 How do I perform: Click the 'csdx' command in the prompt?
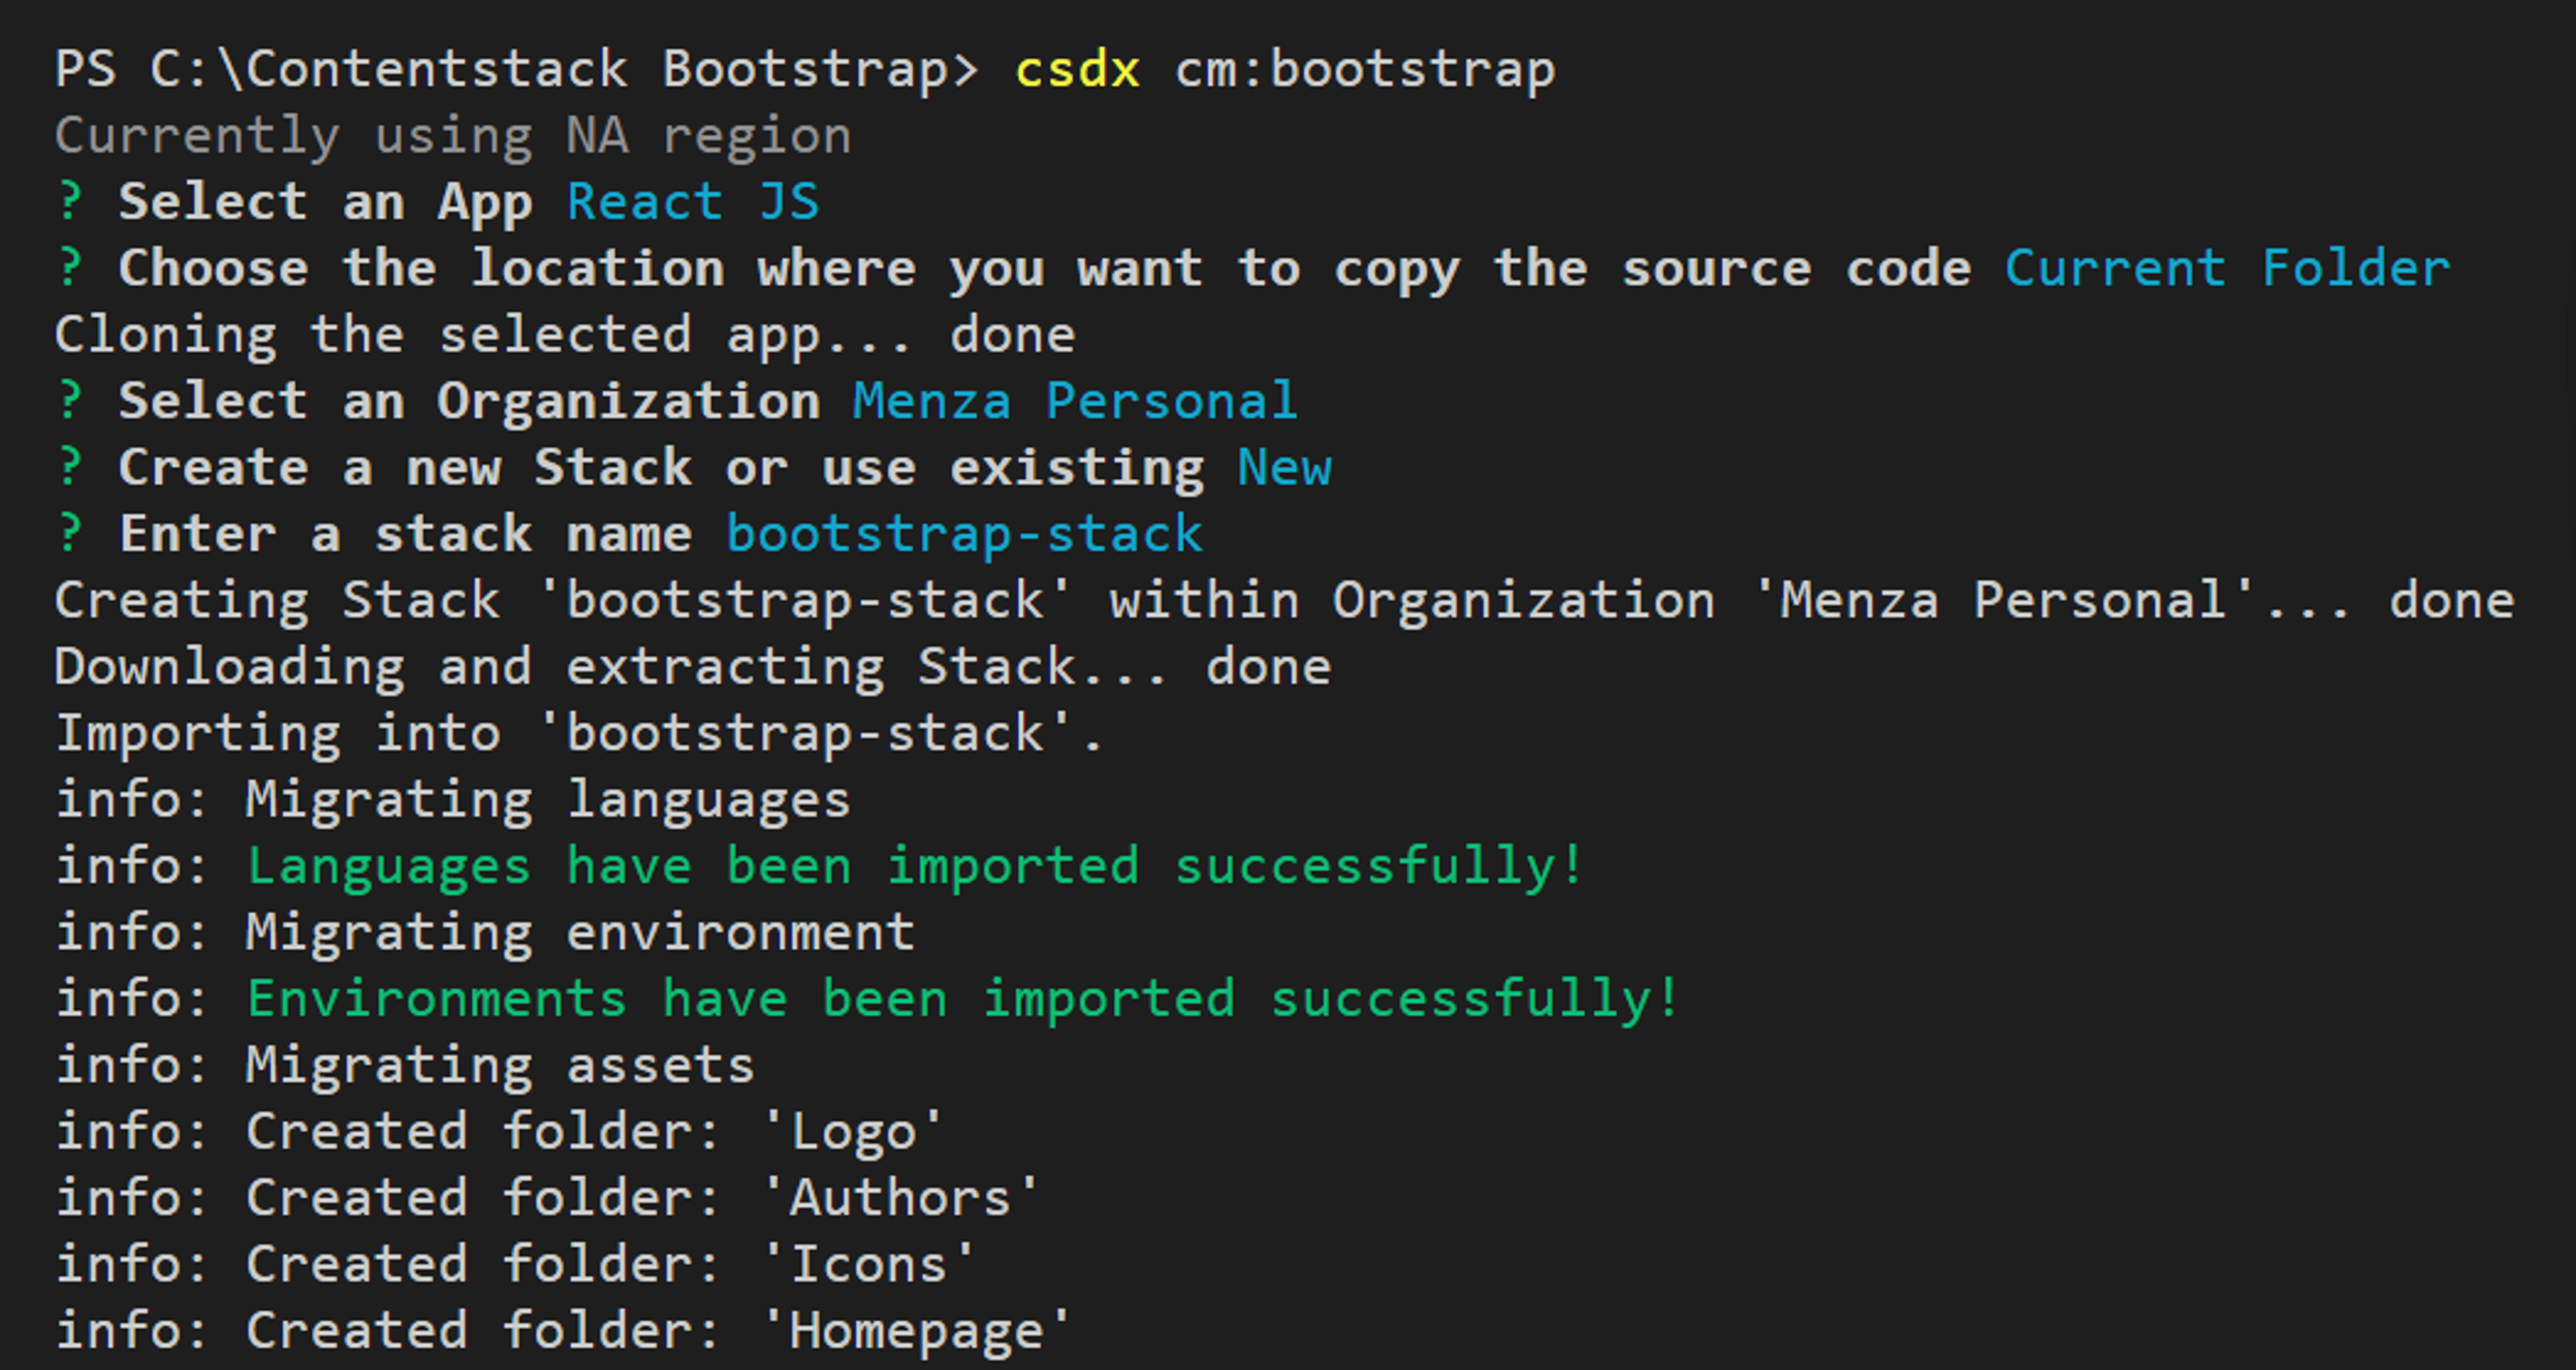point(1078,70)
